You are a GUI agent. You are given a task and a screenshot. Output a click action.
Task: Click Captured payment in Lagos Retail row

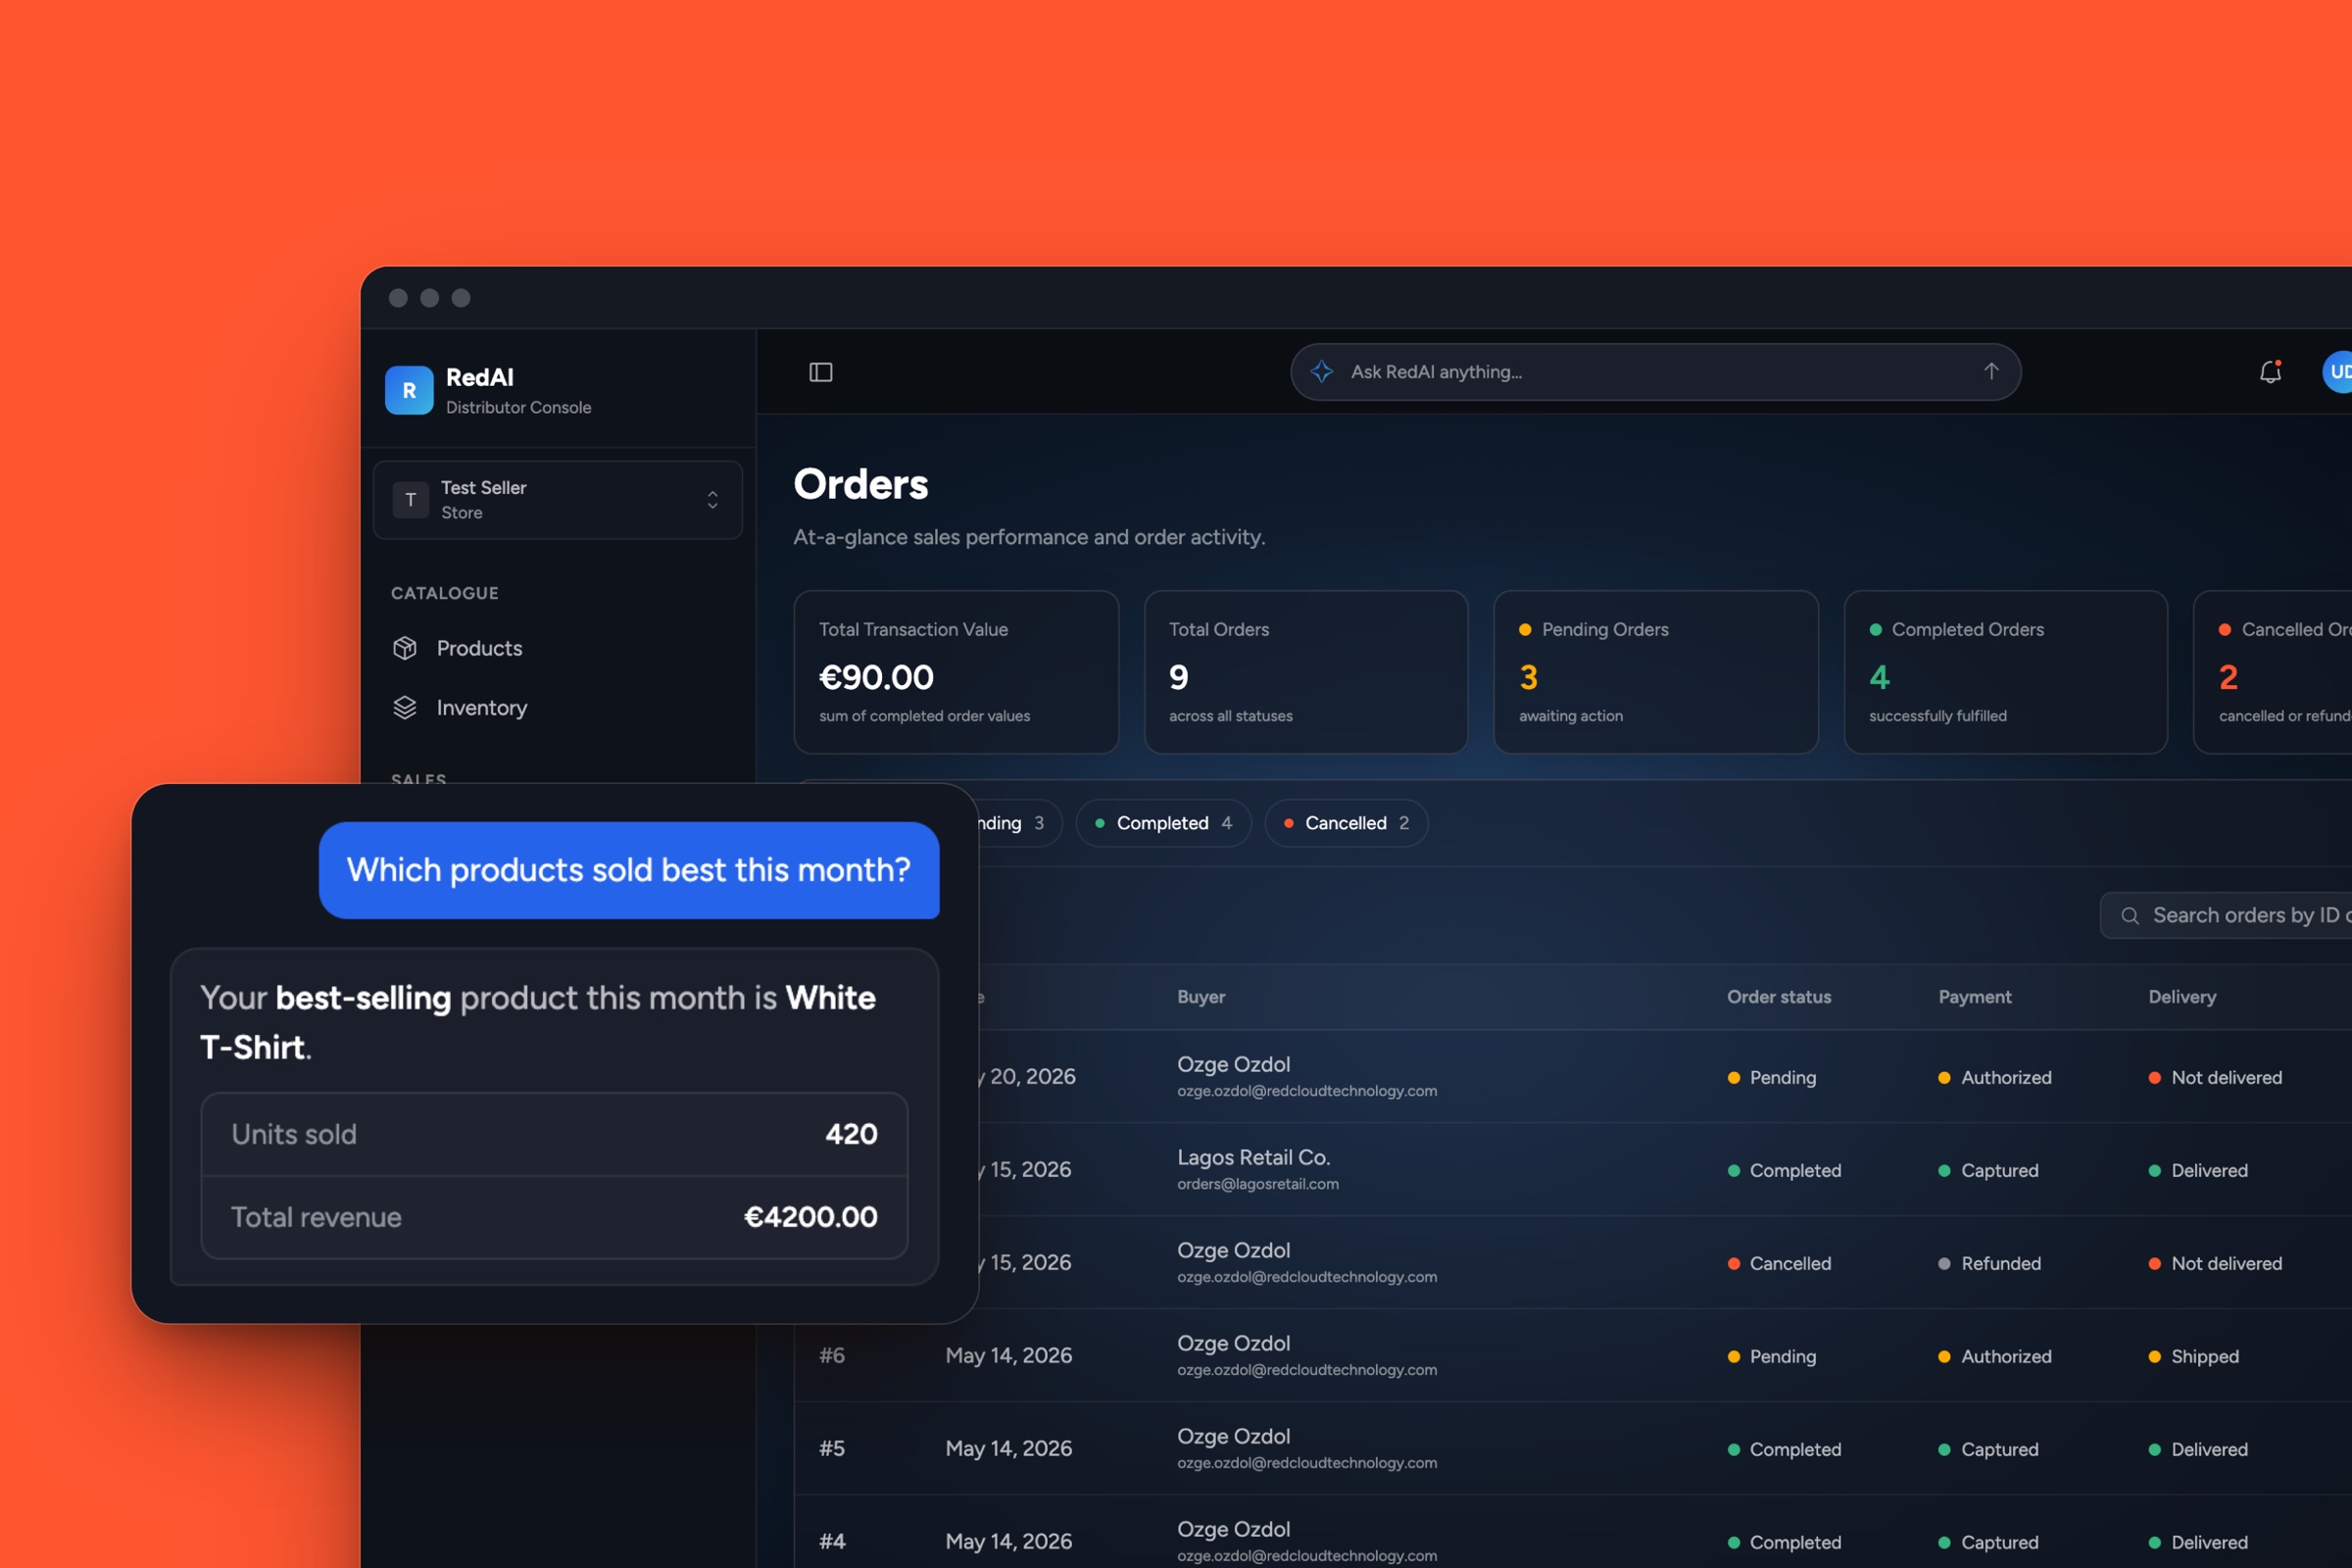coord(1988,1171)
